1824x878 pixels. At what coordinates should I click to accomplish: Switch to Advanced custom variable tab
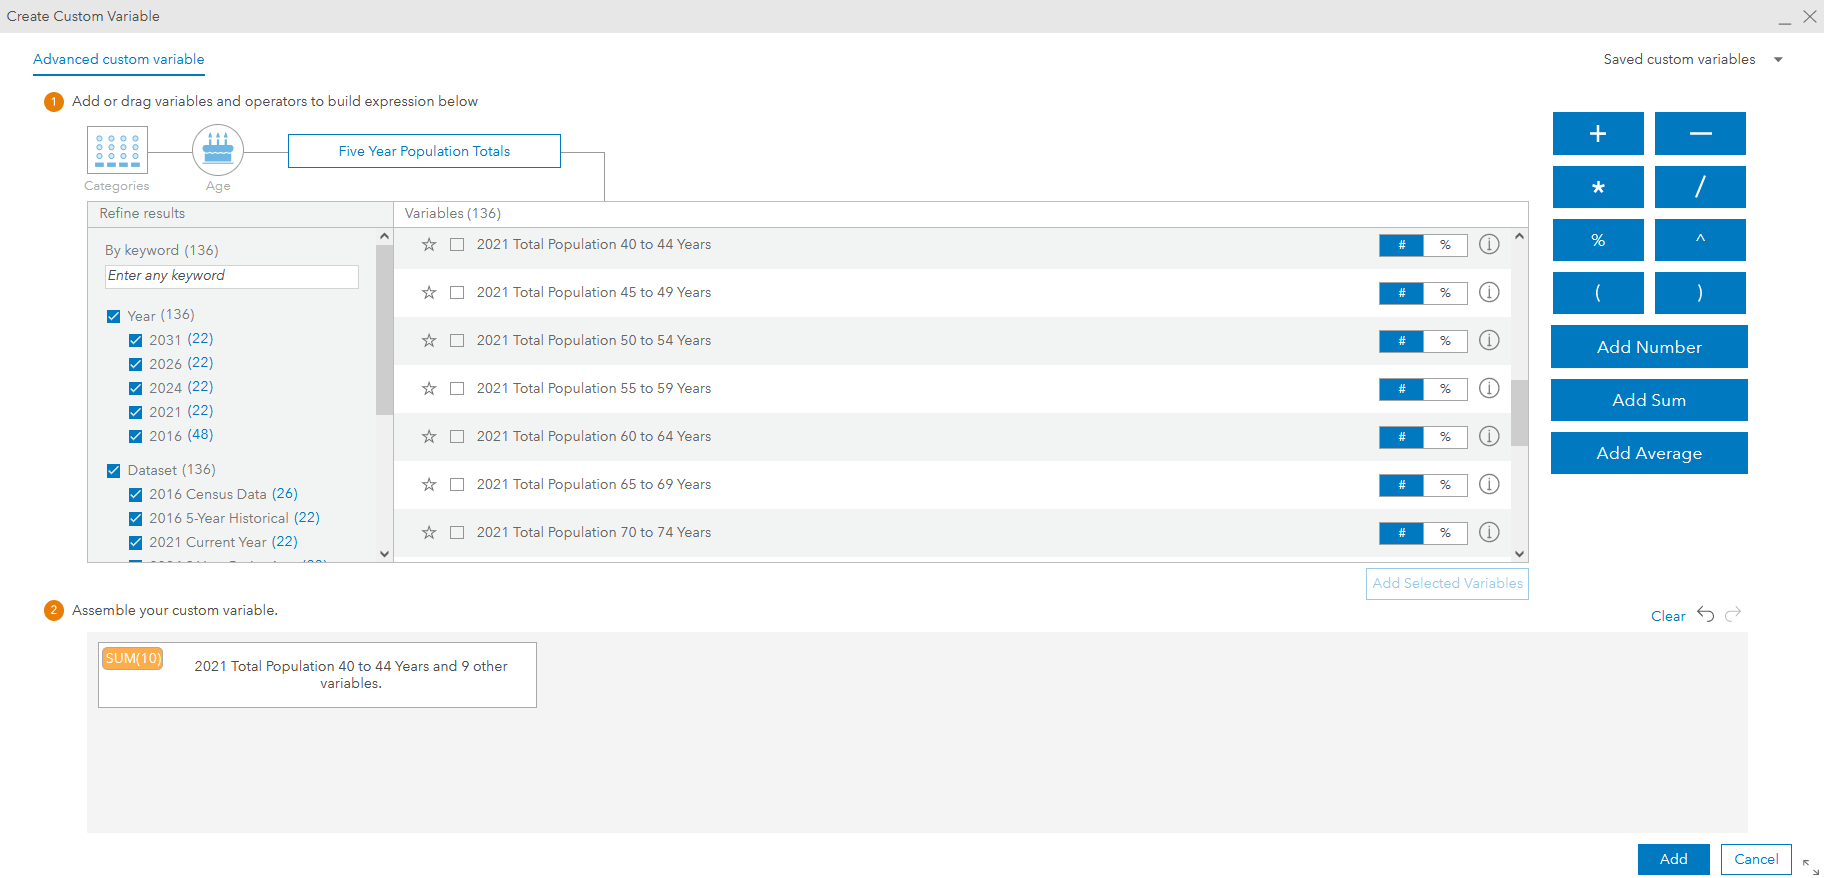[x=119, y=59]
